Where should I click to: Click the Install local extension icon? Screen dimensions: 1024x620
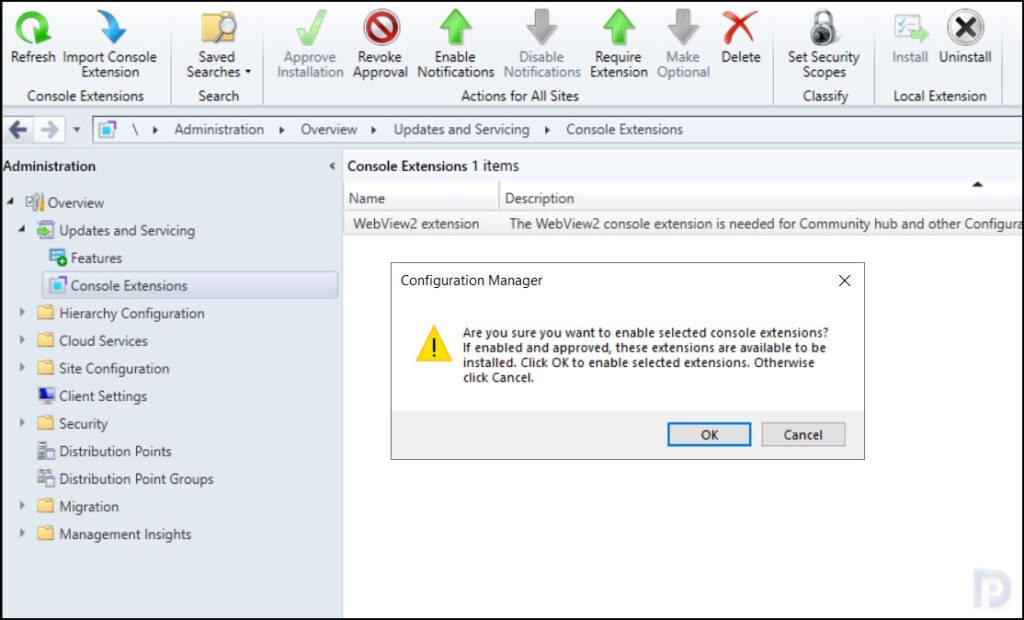tap(910, 28)
